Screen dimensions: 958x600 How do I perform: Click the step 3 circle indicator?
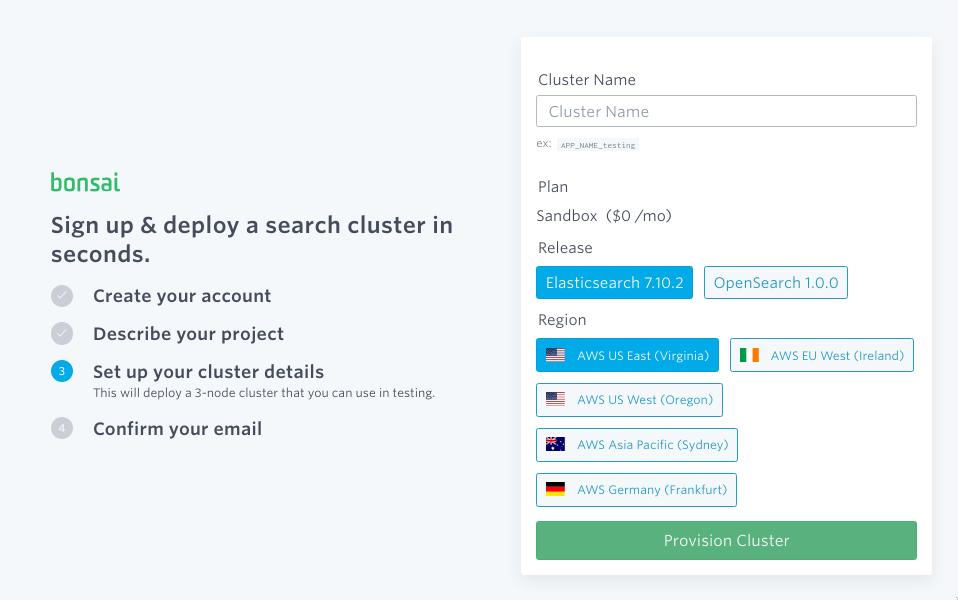(x=62, y=371)
